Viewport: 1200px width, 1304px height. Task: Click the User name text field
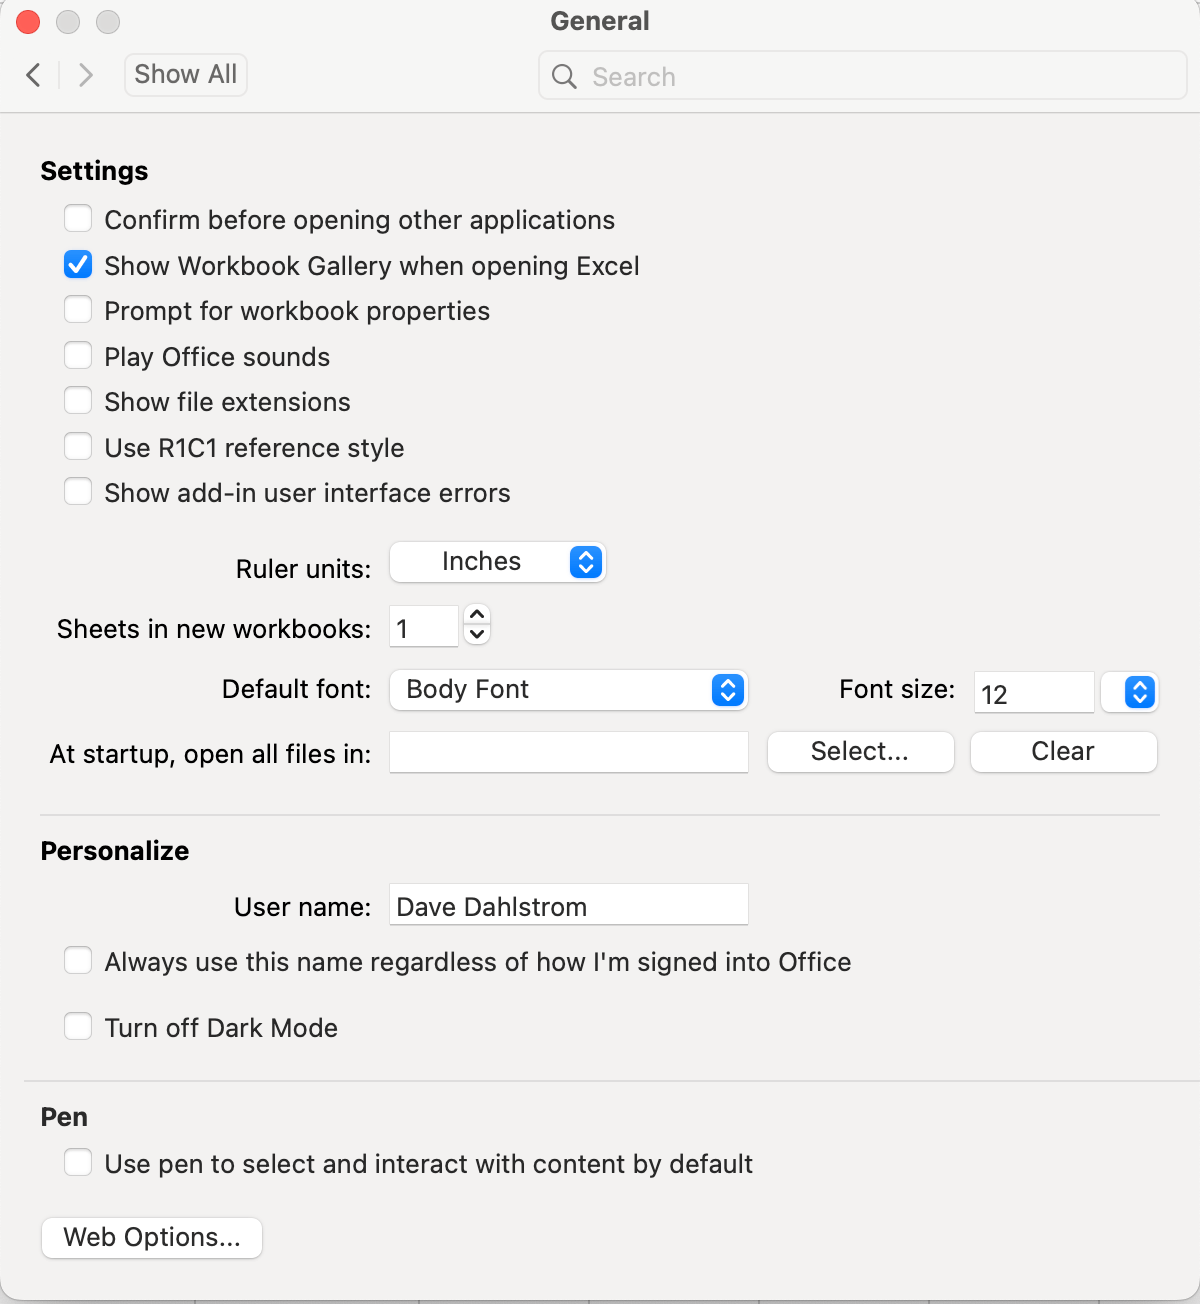pos(568,905)
